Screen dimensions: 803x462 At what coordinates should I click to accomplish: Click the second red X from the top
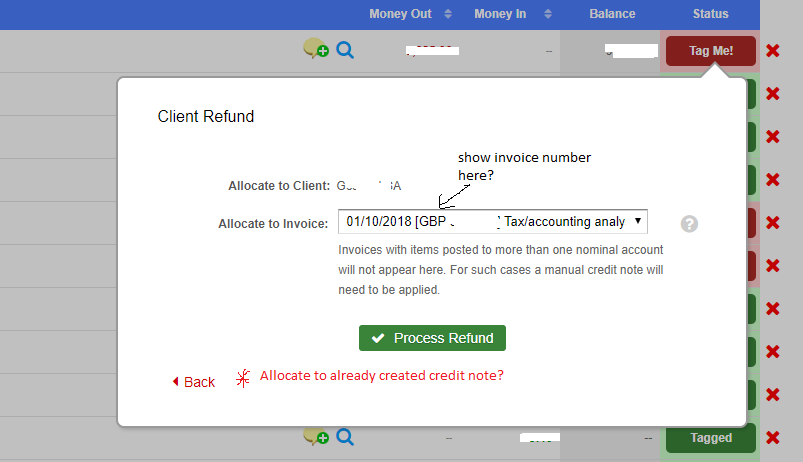773,93
